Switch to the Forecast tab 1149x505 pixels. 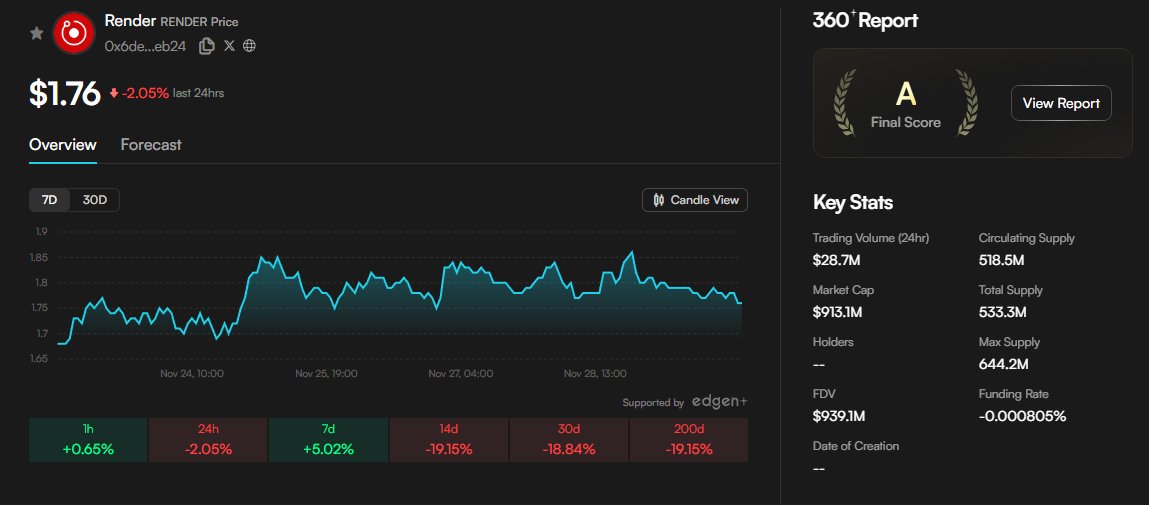click(151, 144)
